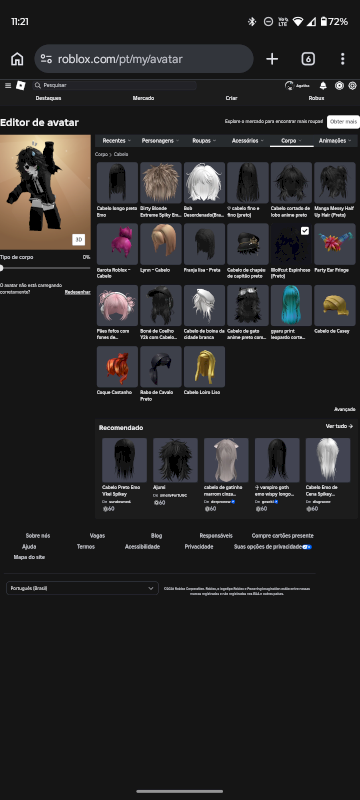
Task: Select Dirty Blonde Extreme Spiky hair
Action: point(161,183)
